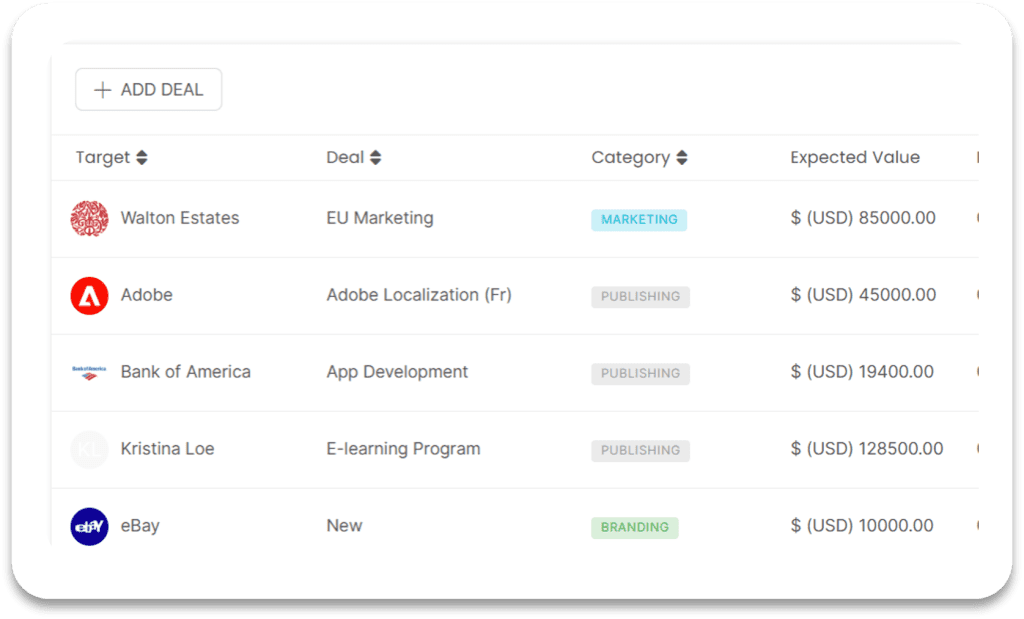Open the Walton Estates target name
1024x619 pixels.
(x=180, y=218)
